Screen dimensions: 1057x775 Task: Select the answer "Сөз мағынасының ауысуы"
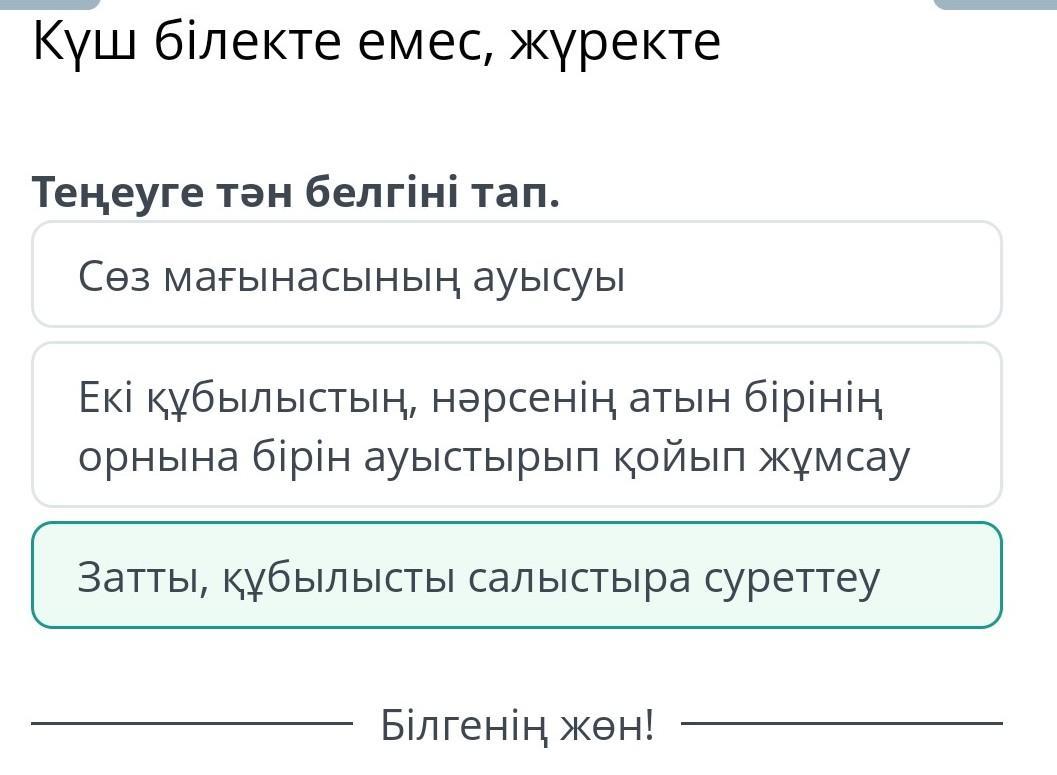[516, 275]
